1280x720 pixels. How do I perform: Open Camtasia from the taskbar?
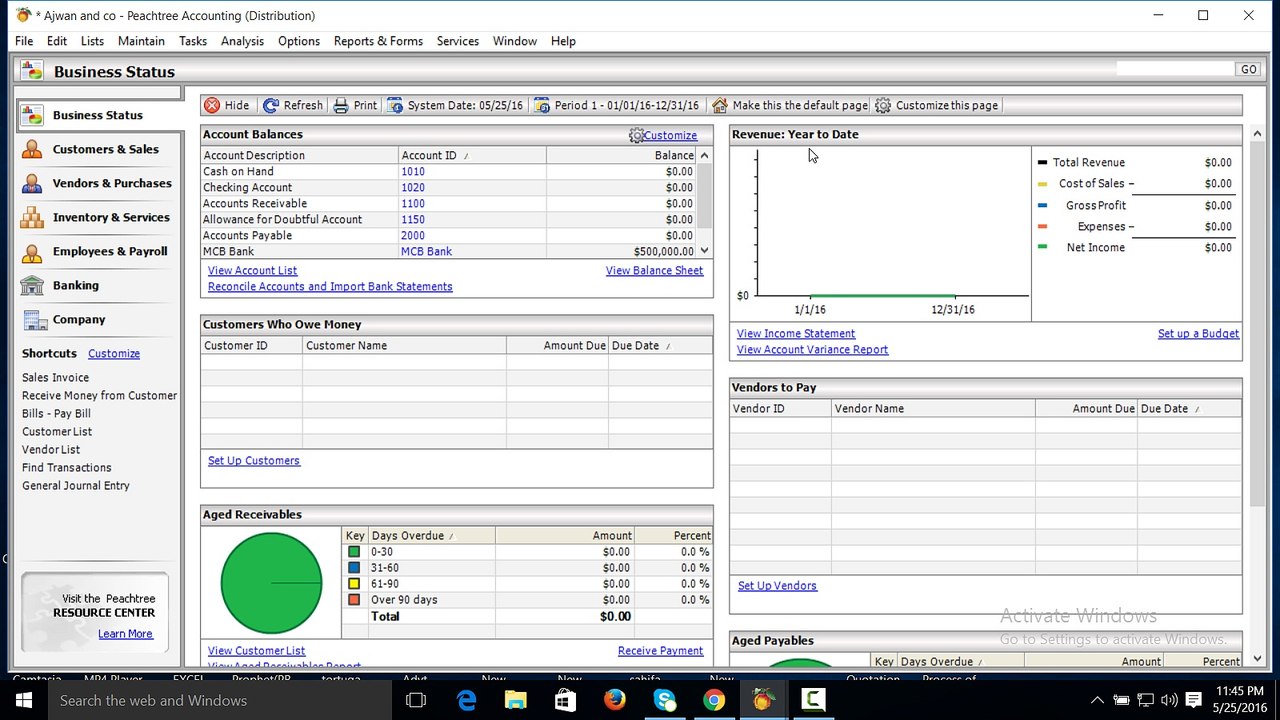point(813,700)
